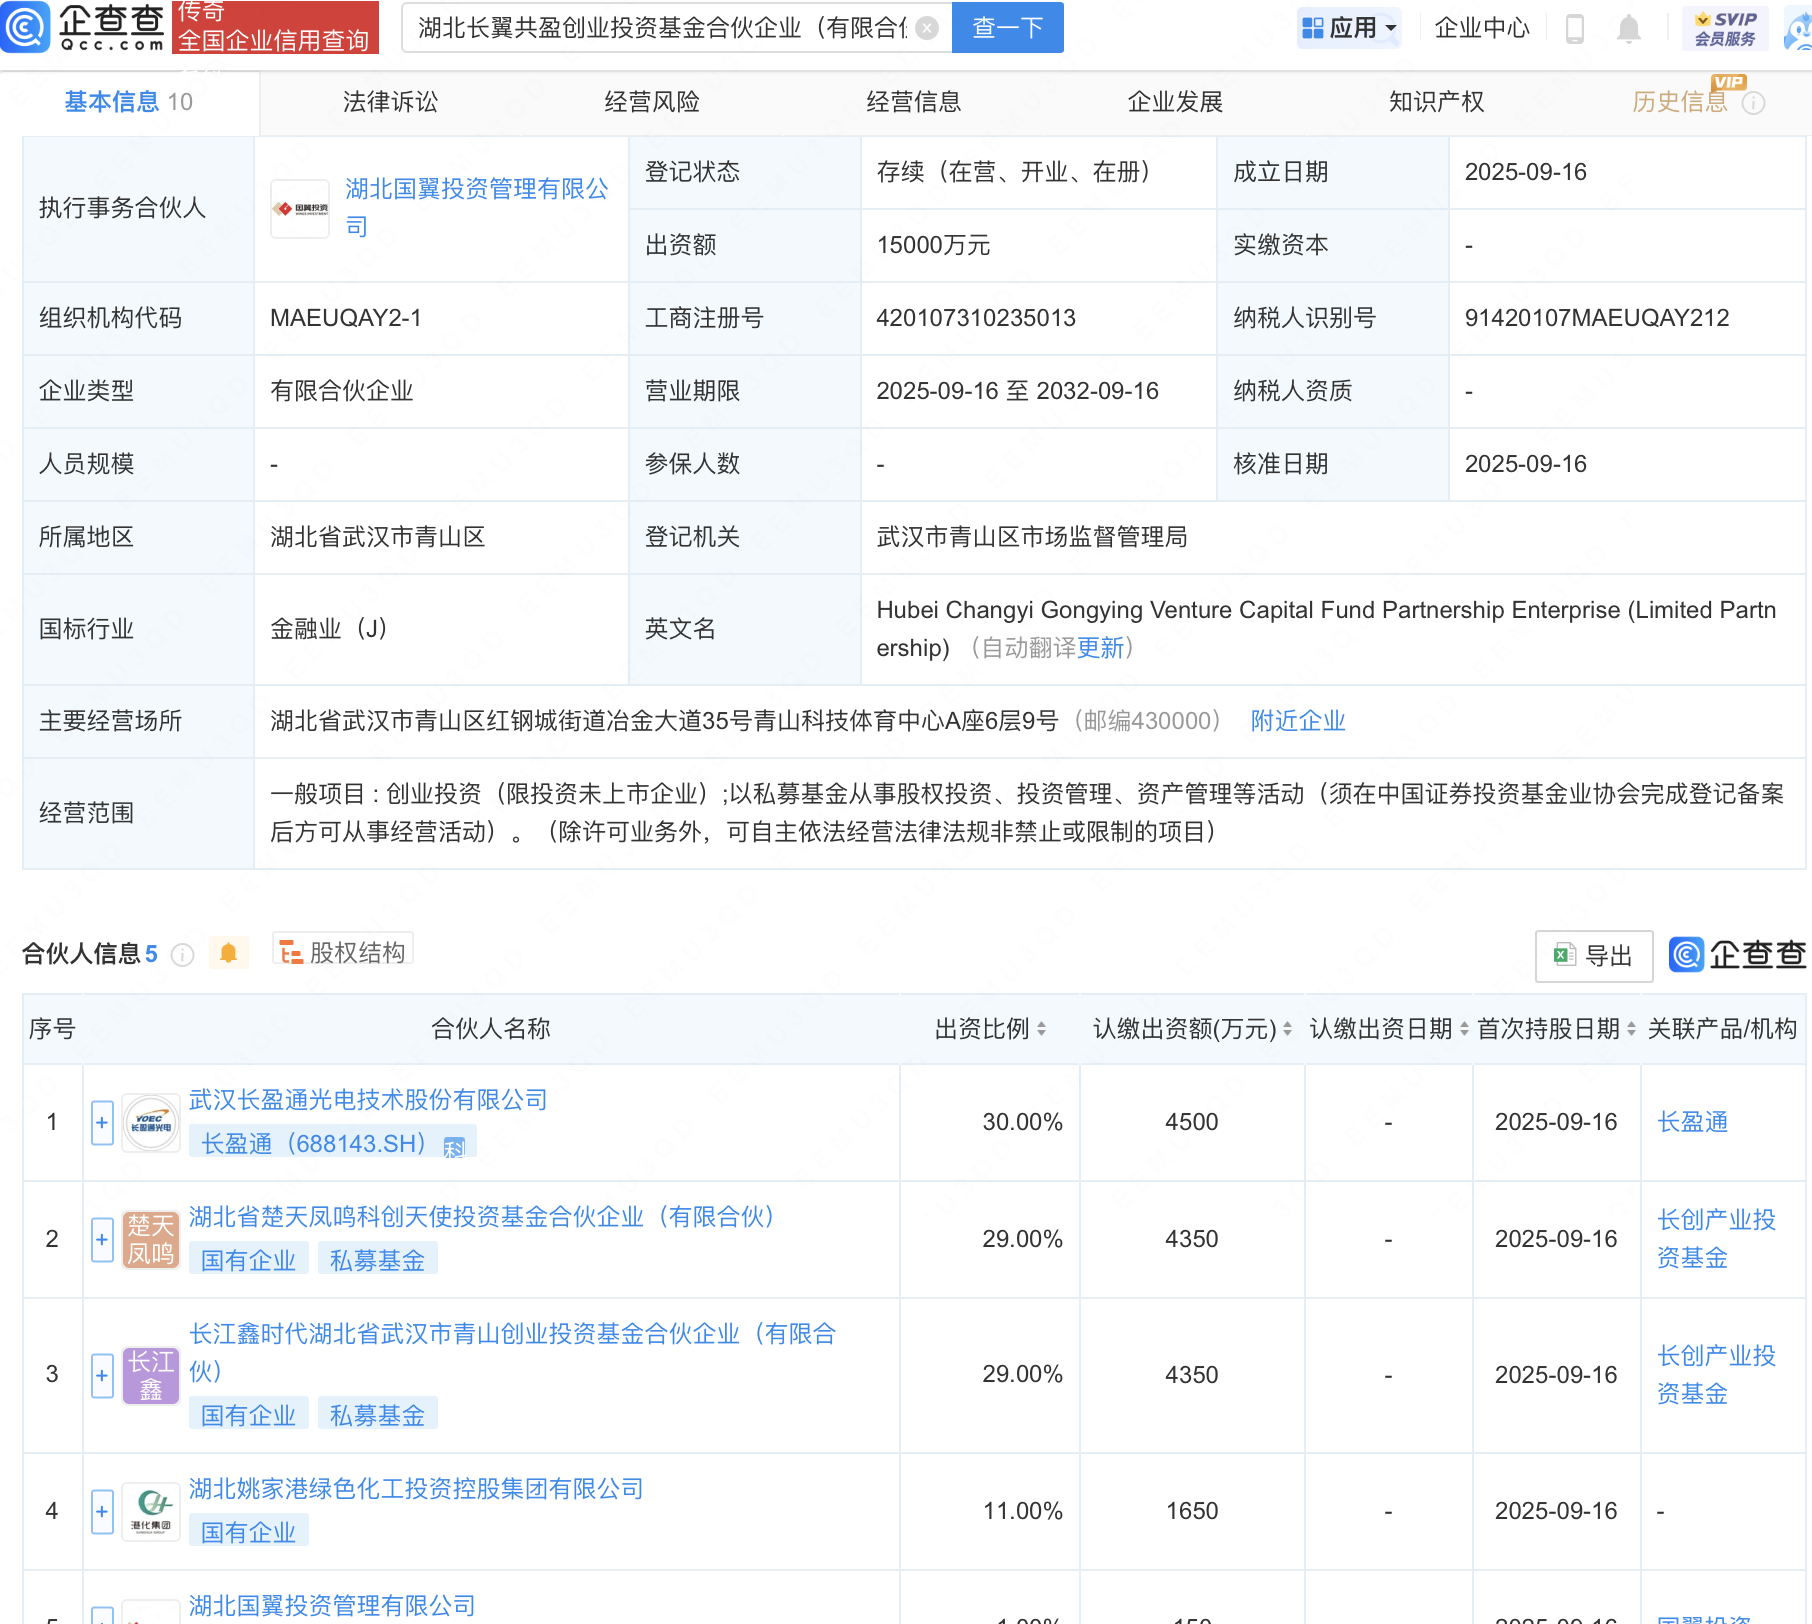The height and width of the screenshot is (1624, 1812).
Task: Click the 长盈通 (688143.SH) stock tag
Action: click(333, 1144)
